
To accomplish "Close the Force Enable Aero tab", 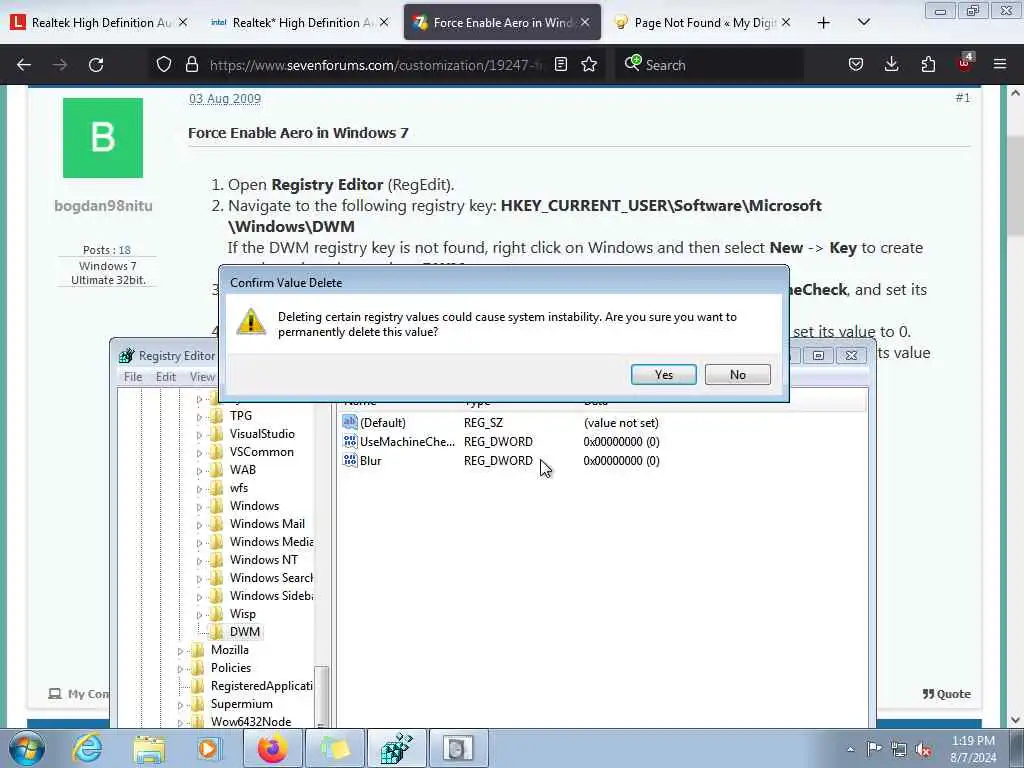I will pos(585,22).
